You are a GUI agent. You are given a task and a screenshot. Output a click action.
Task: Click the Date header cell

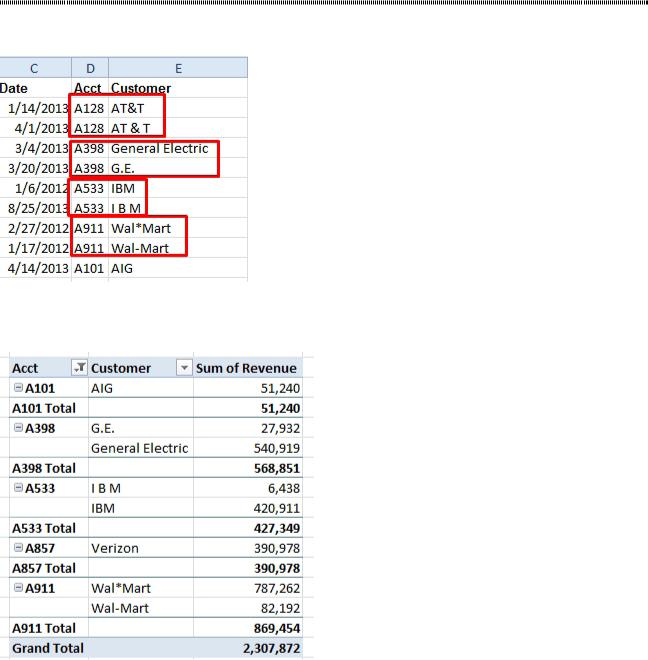point(35,88)
